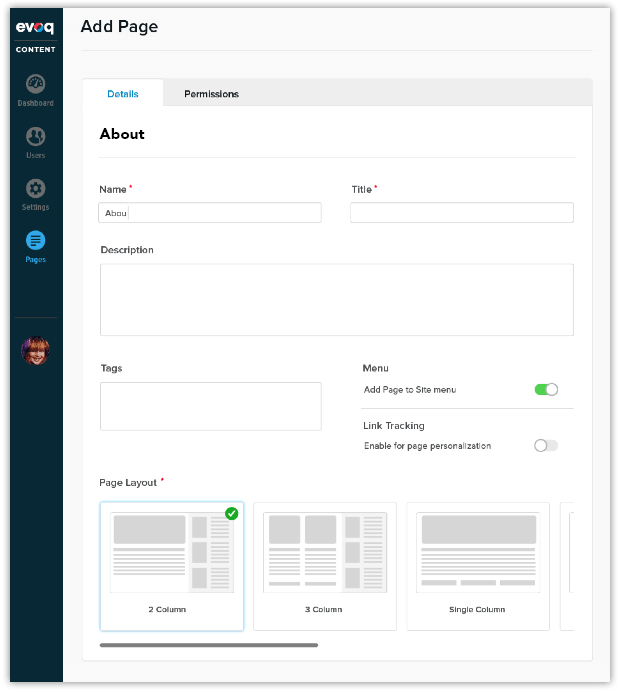
Task: Enable page personalization link tracking toggle
Action: click(546, 445)
